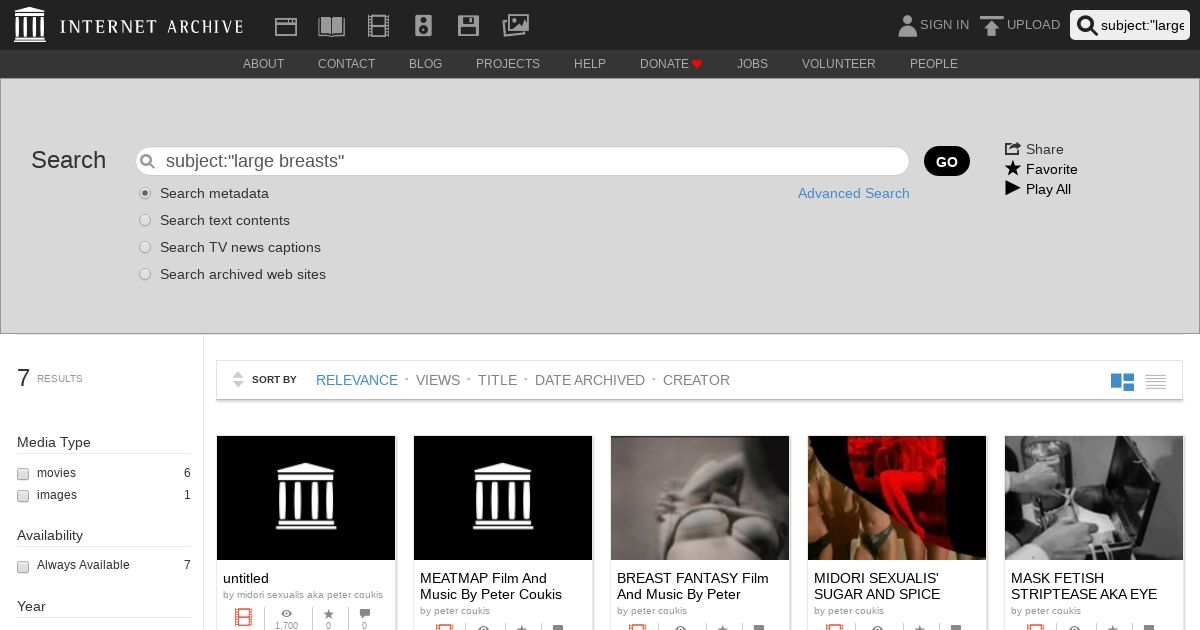Open the Images icon in navbar
The height and width of the screenshot is (630, 1200).
coord(515,25)
